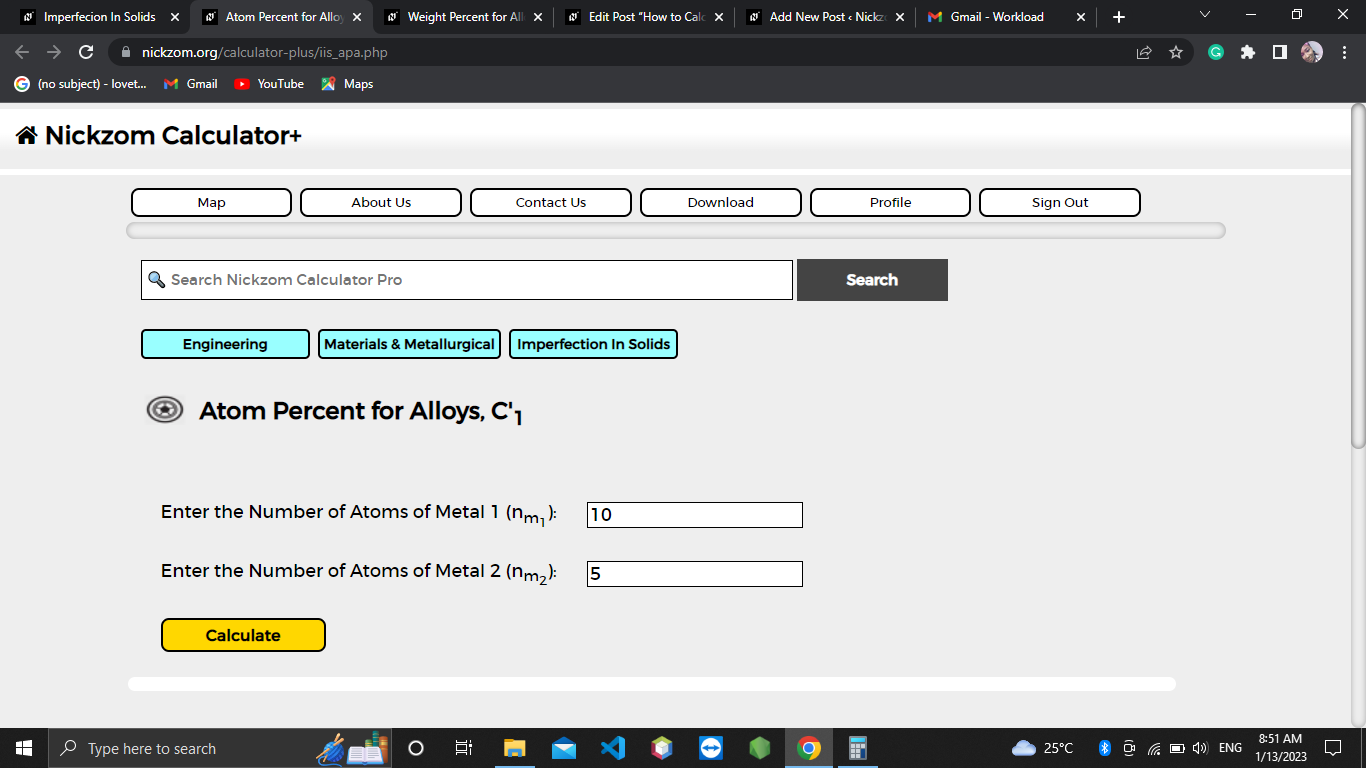Launch Visual Studio Code from taskbar
The height and width of the screenshot is (768, 1366).
[613, 748]
